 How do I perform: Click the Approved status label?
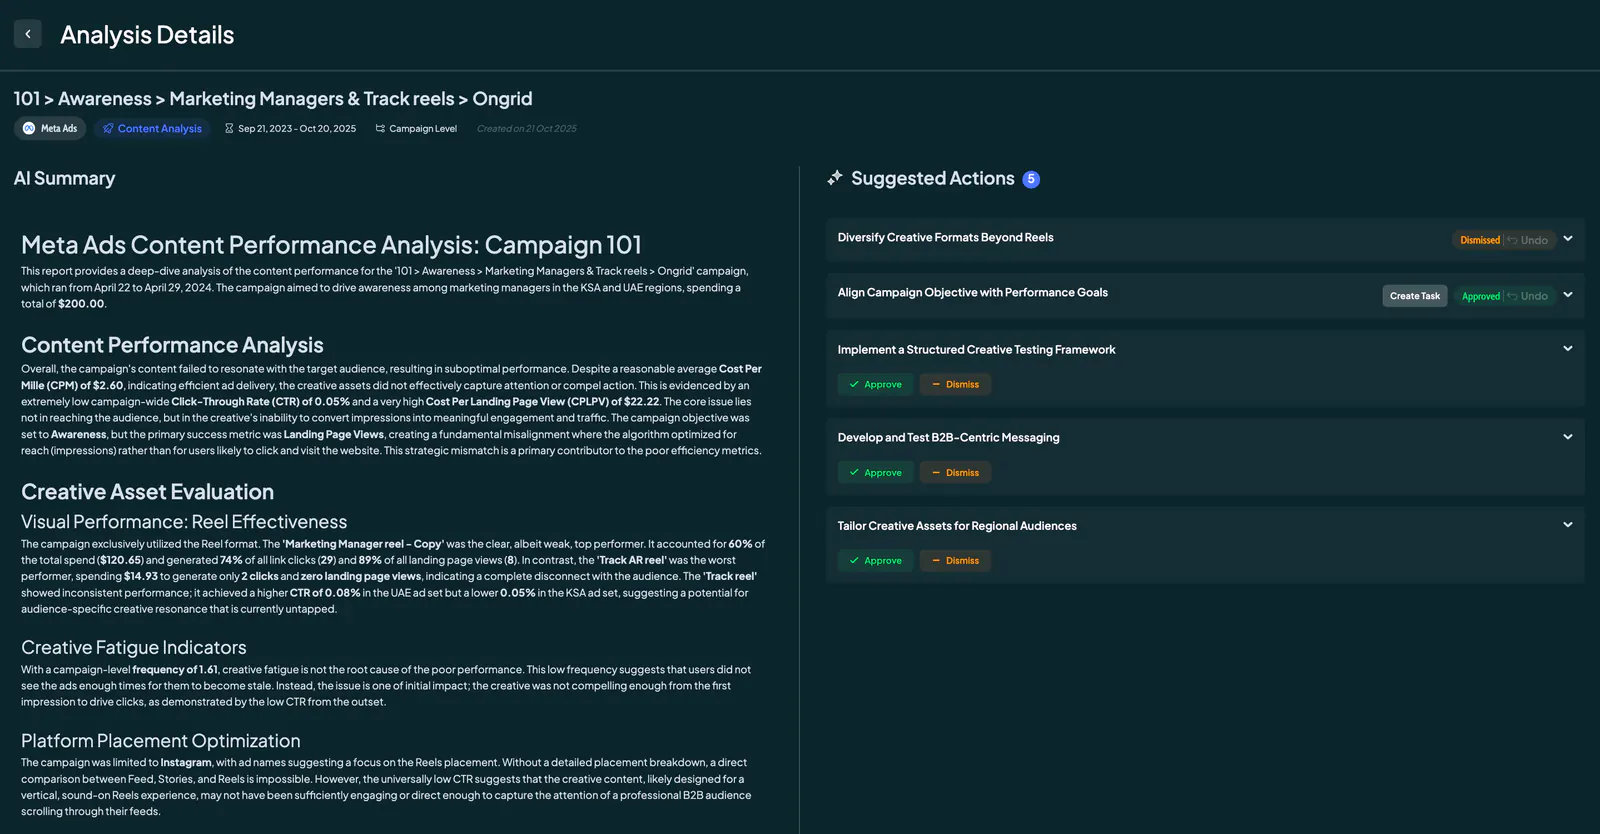click(x=1481, y=296)
